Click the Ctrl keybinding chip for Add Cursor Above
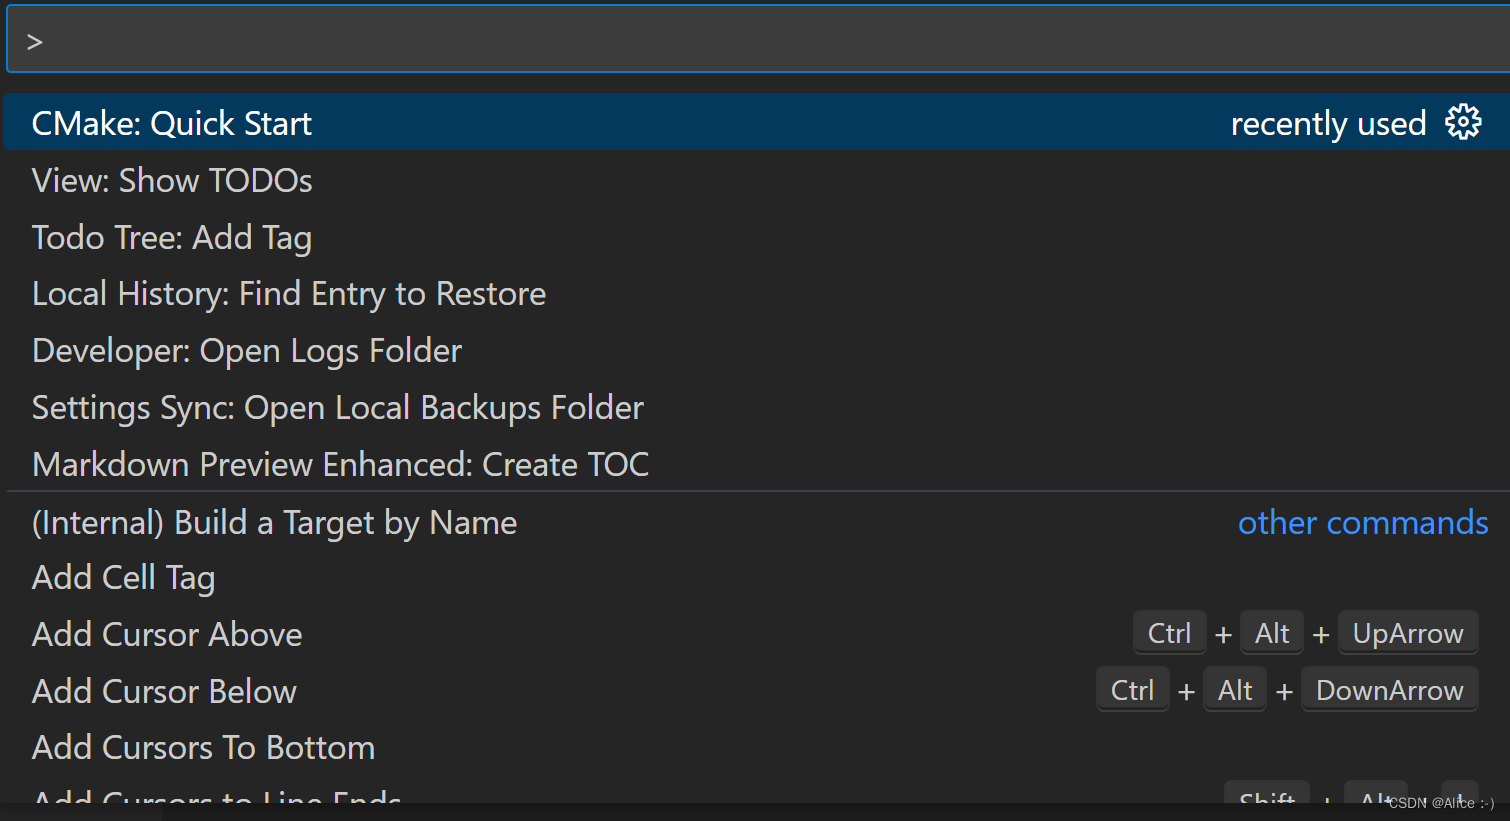This screenshot has height=821, width=1510. point(1170,632)
